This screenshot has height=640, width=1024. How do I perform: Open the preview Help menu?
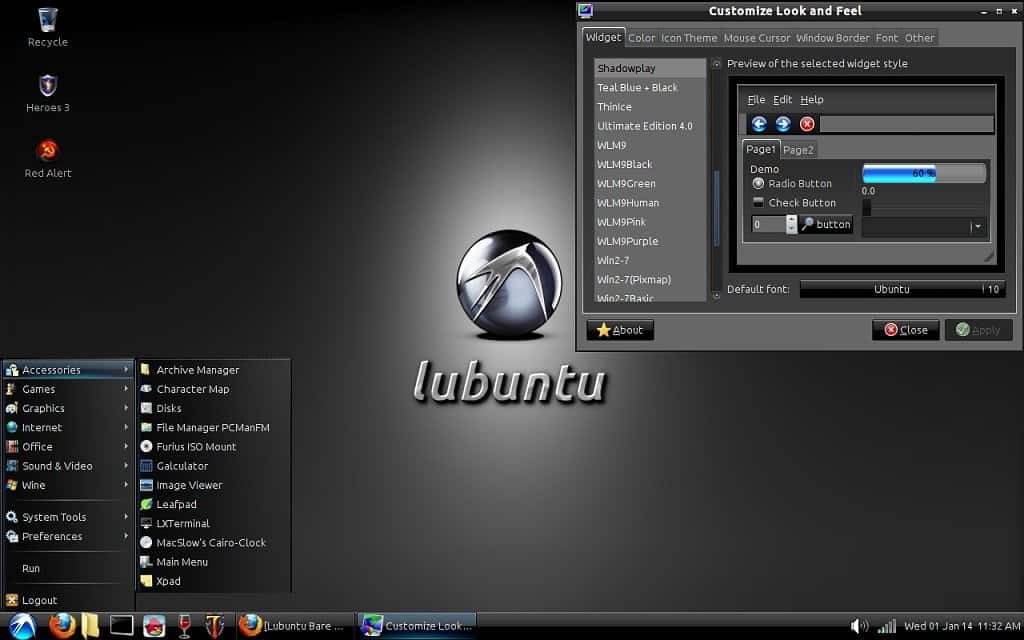point(812,99)
